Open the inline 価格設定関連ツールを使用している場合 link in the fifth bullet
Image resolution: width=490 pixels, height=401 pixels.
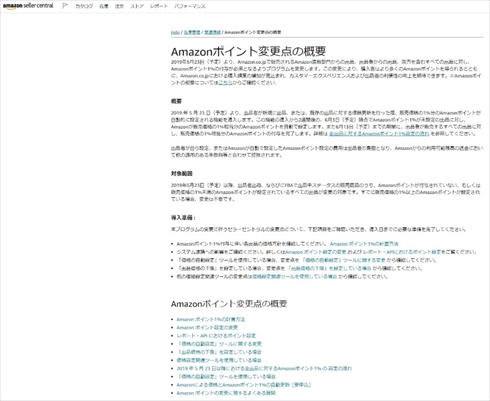(295, 277)
